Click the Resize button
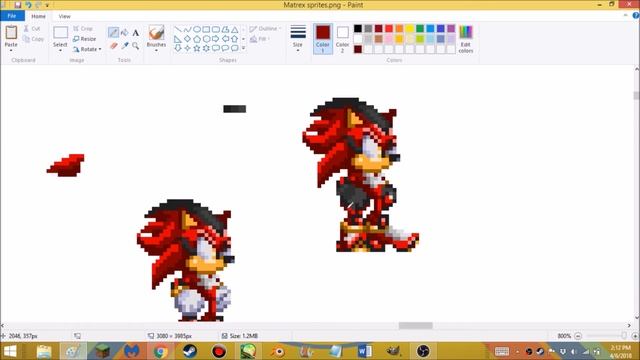Image resolution: width=640 pixels, height=360 pixels. 84,39
